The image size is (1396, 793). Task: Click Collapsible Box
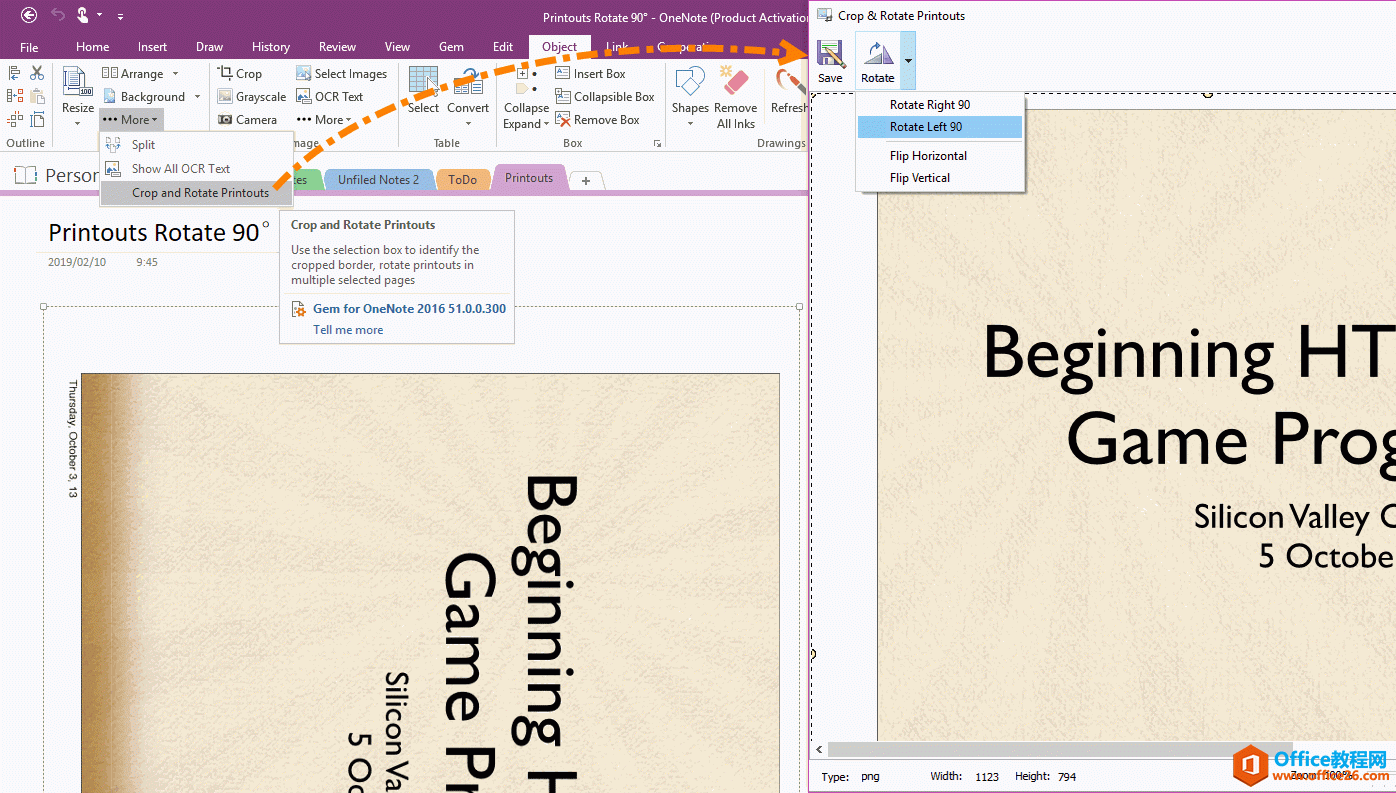(x=605, y=96)
